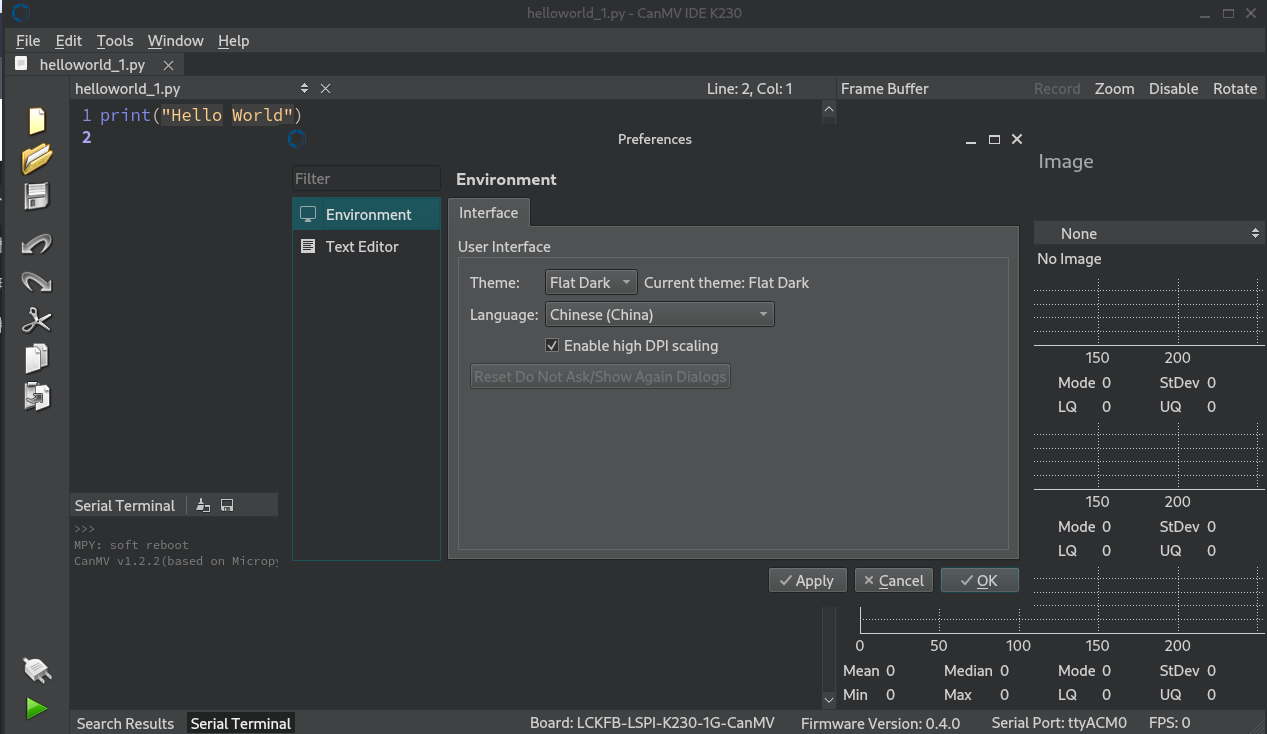Close the helloworld_1.py editor split
The height and width of the screenshot is (734, 1267).
pos(325,89)
